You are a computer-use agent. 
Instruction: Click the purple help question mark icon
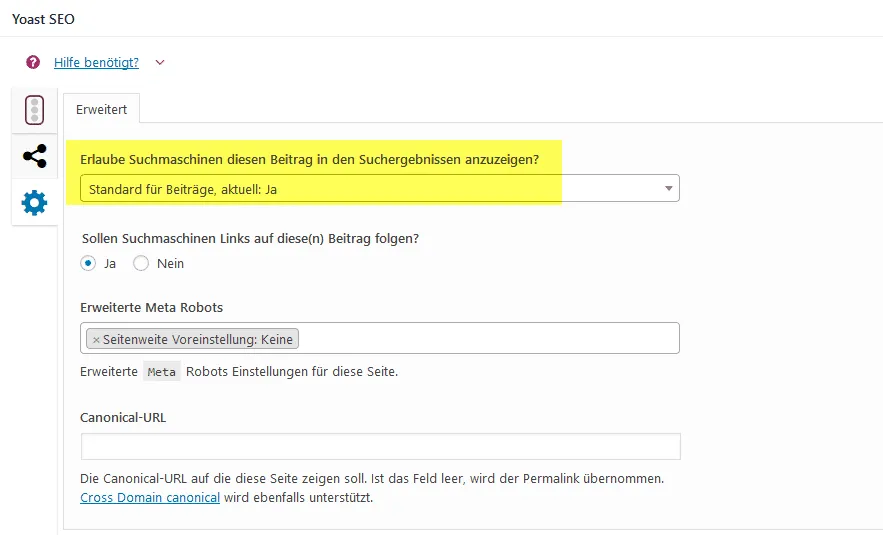33,62
